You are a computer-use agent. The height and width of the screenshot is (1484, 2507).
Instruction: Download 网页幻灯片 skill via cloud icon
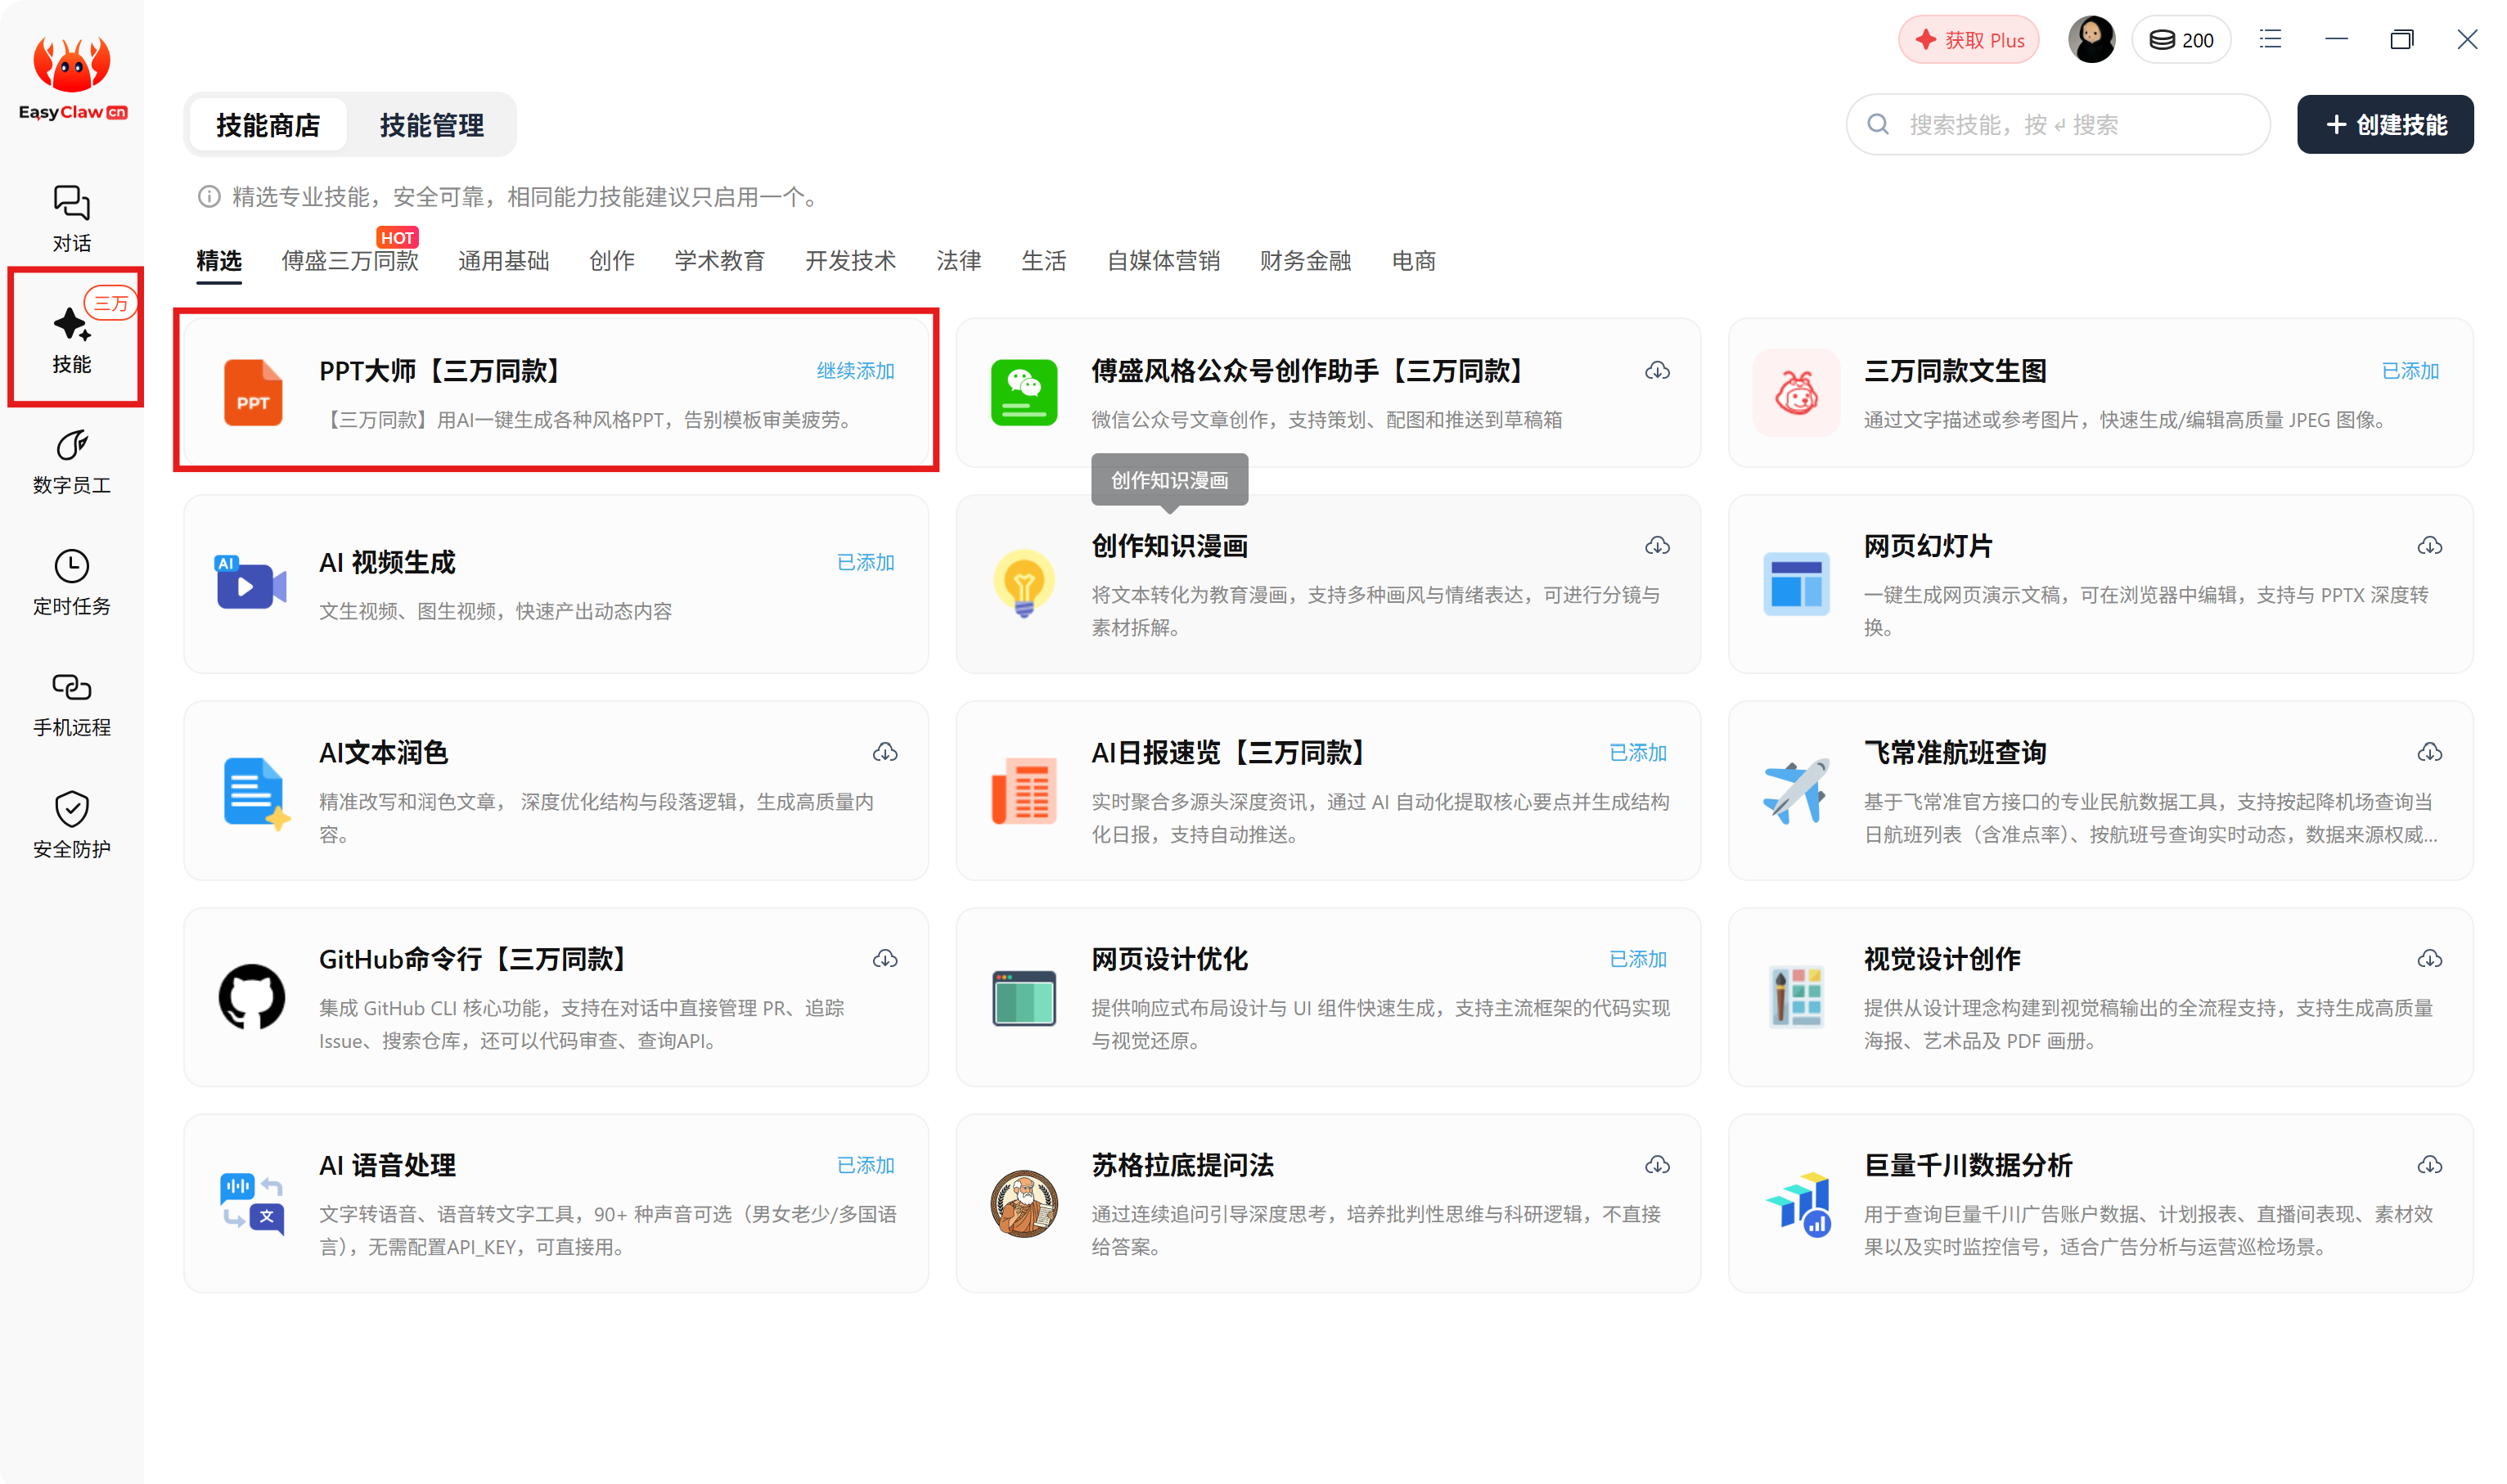click(2429, 546)
